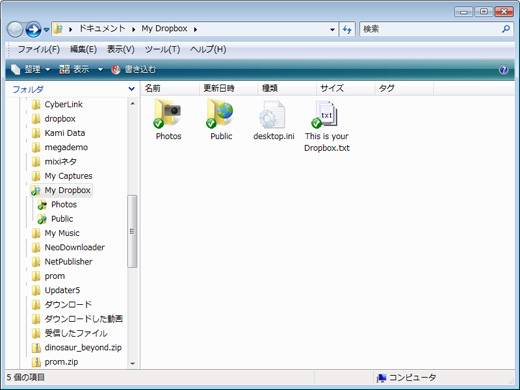This screenshot has width=520, height=390.
Task: Open the 編集(E) menu
Action: [83, 49]
